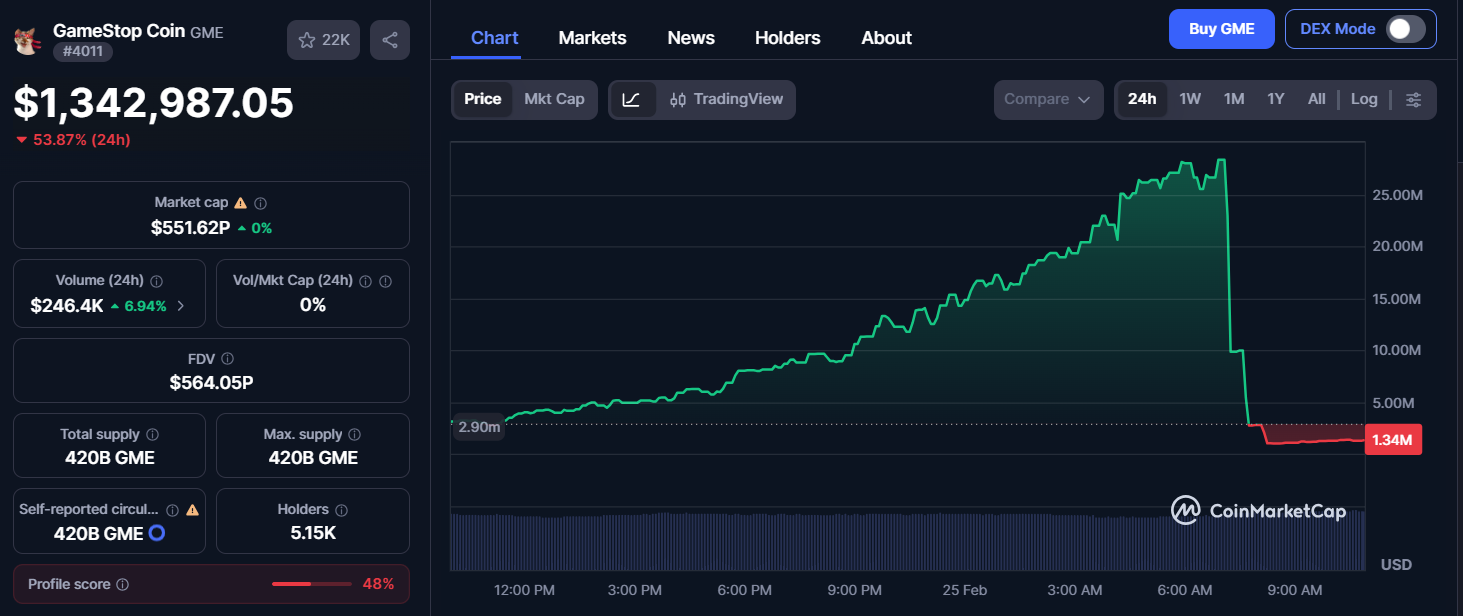Click the $551.62P market cap value
1463x616 pixels.
(190, 228)
